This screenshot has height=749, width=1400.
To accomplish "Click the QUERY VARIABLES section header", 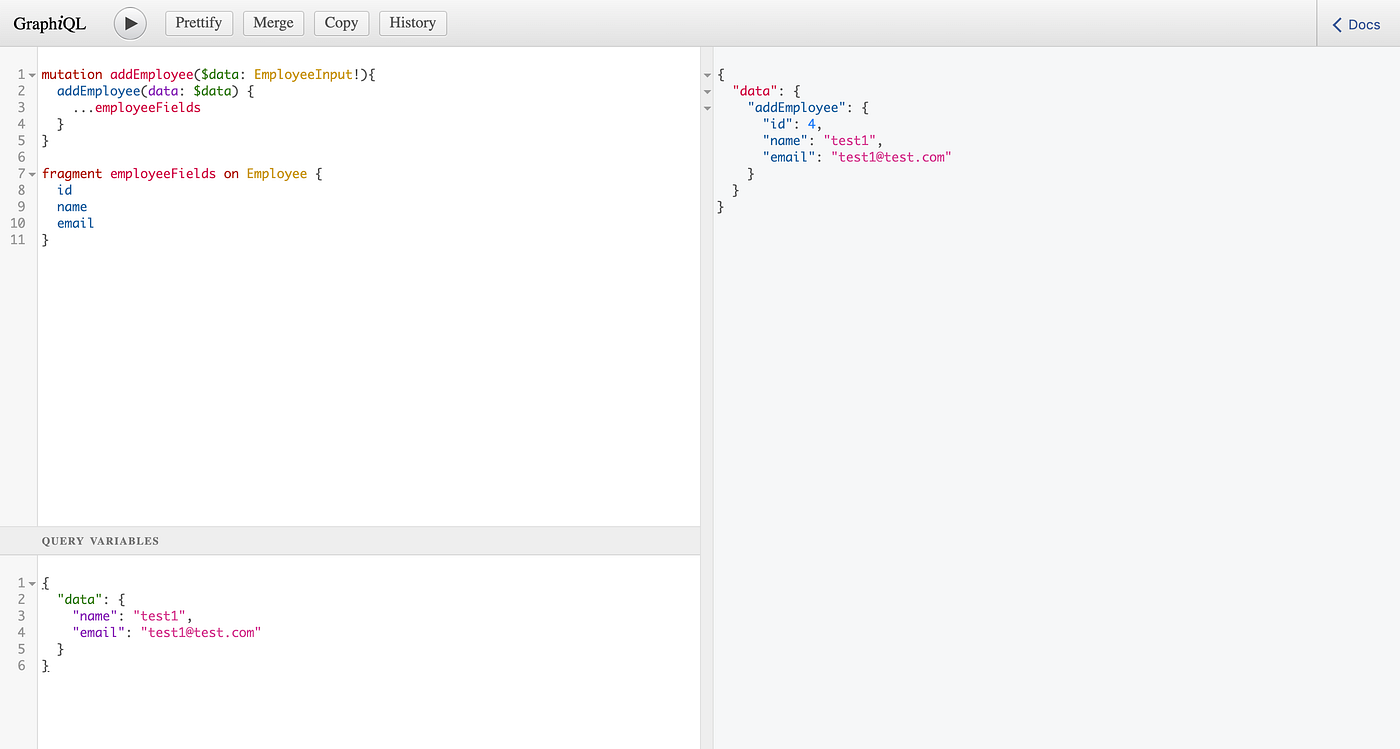I will click(99, 540).
